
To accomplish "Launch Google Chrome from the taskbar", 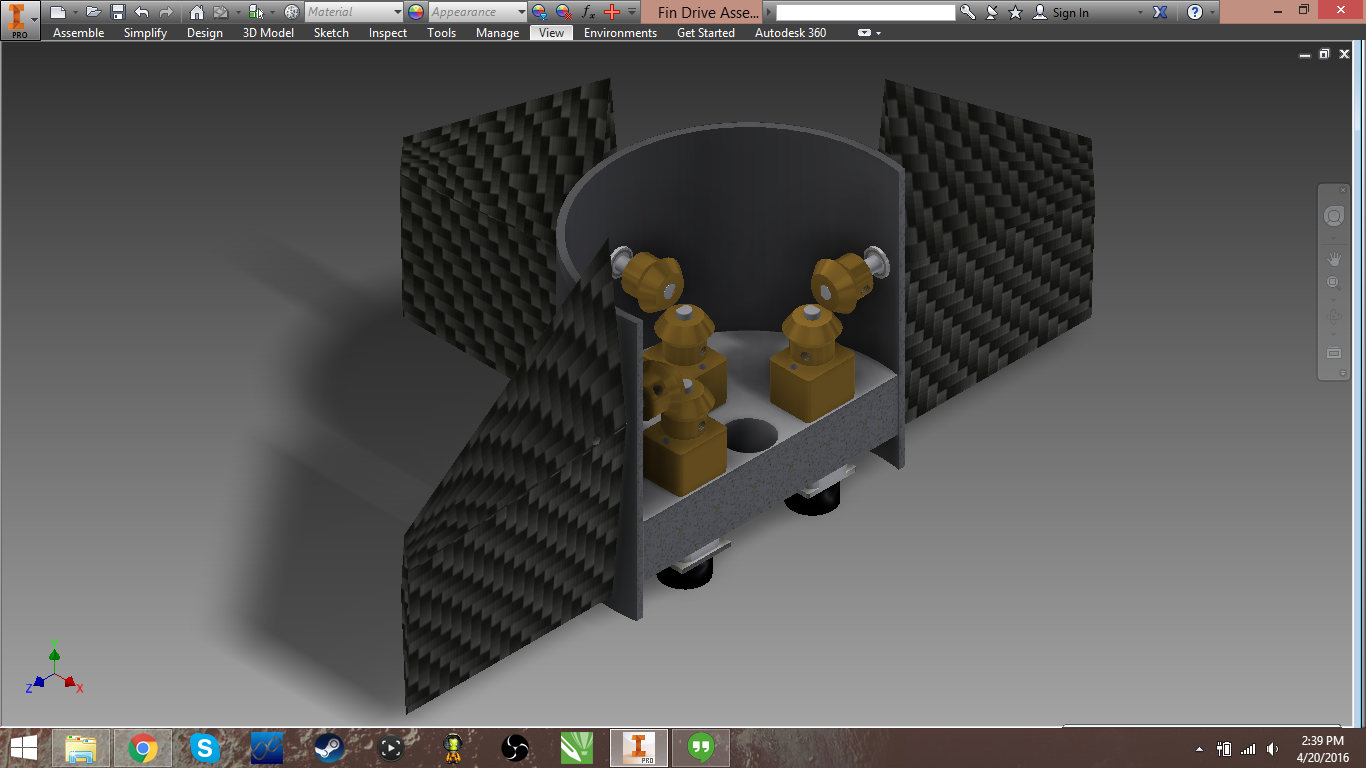I will (143, 747).
